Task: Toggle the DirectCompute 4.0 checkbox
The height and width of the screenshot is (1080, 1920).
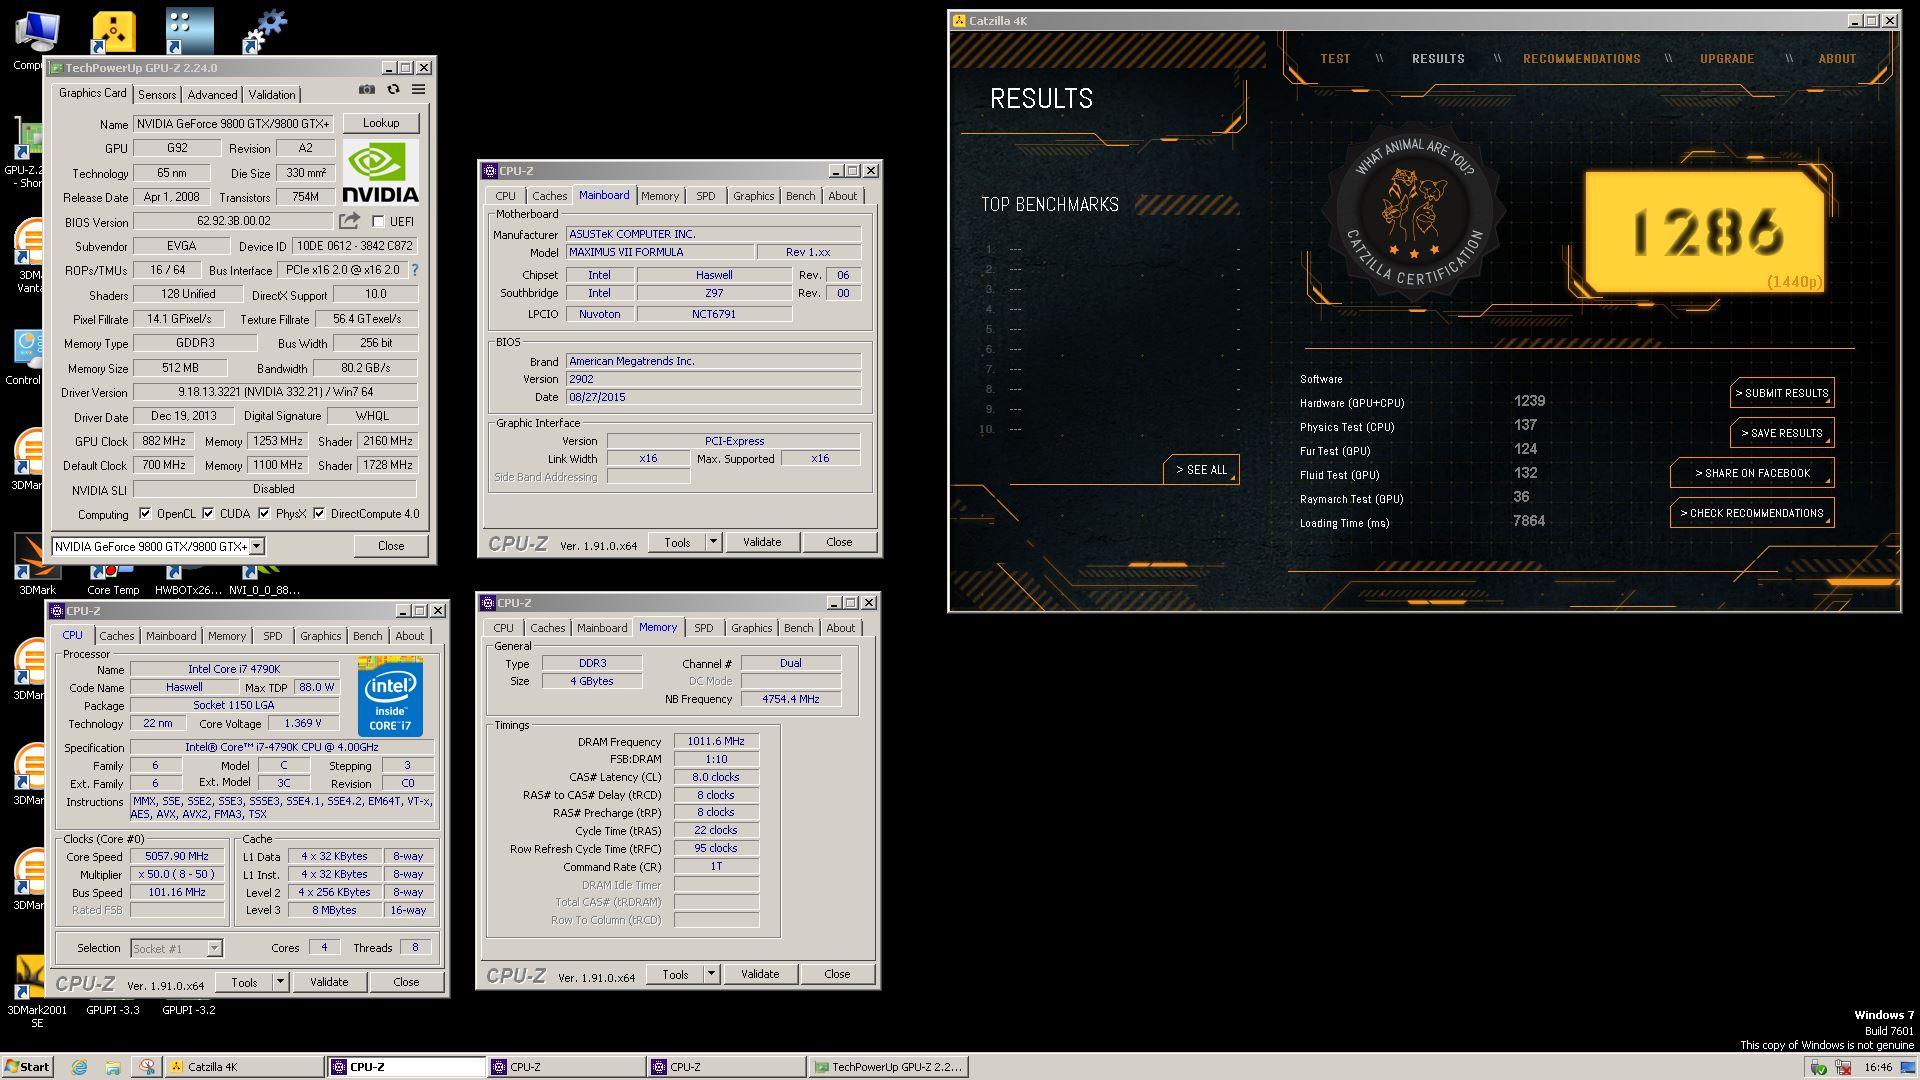Action: point(319,514)
